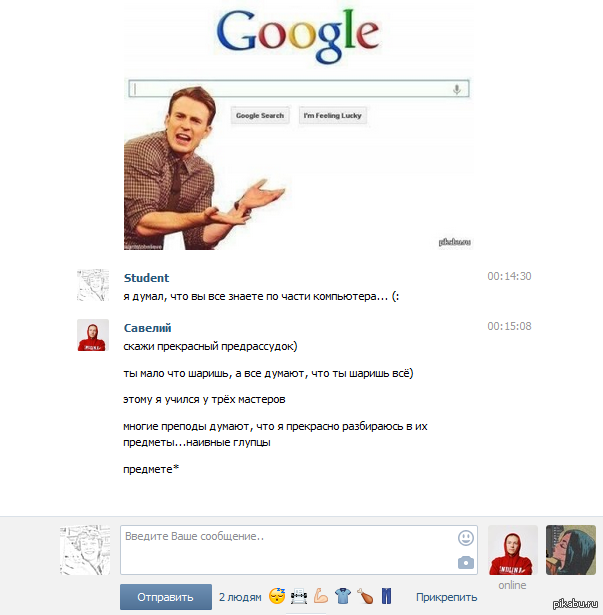
Task: Click the microphone icon in Google search box
Action: point(457,89)
